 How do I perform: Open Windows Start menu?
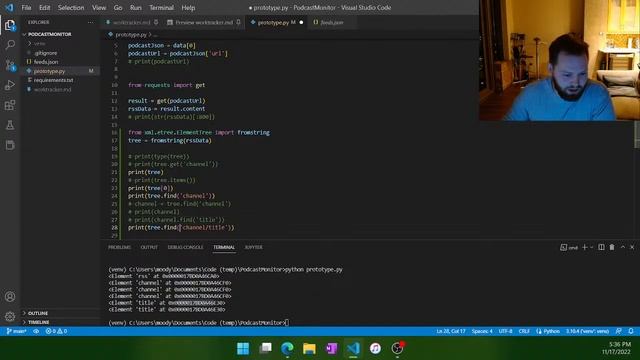243,348
